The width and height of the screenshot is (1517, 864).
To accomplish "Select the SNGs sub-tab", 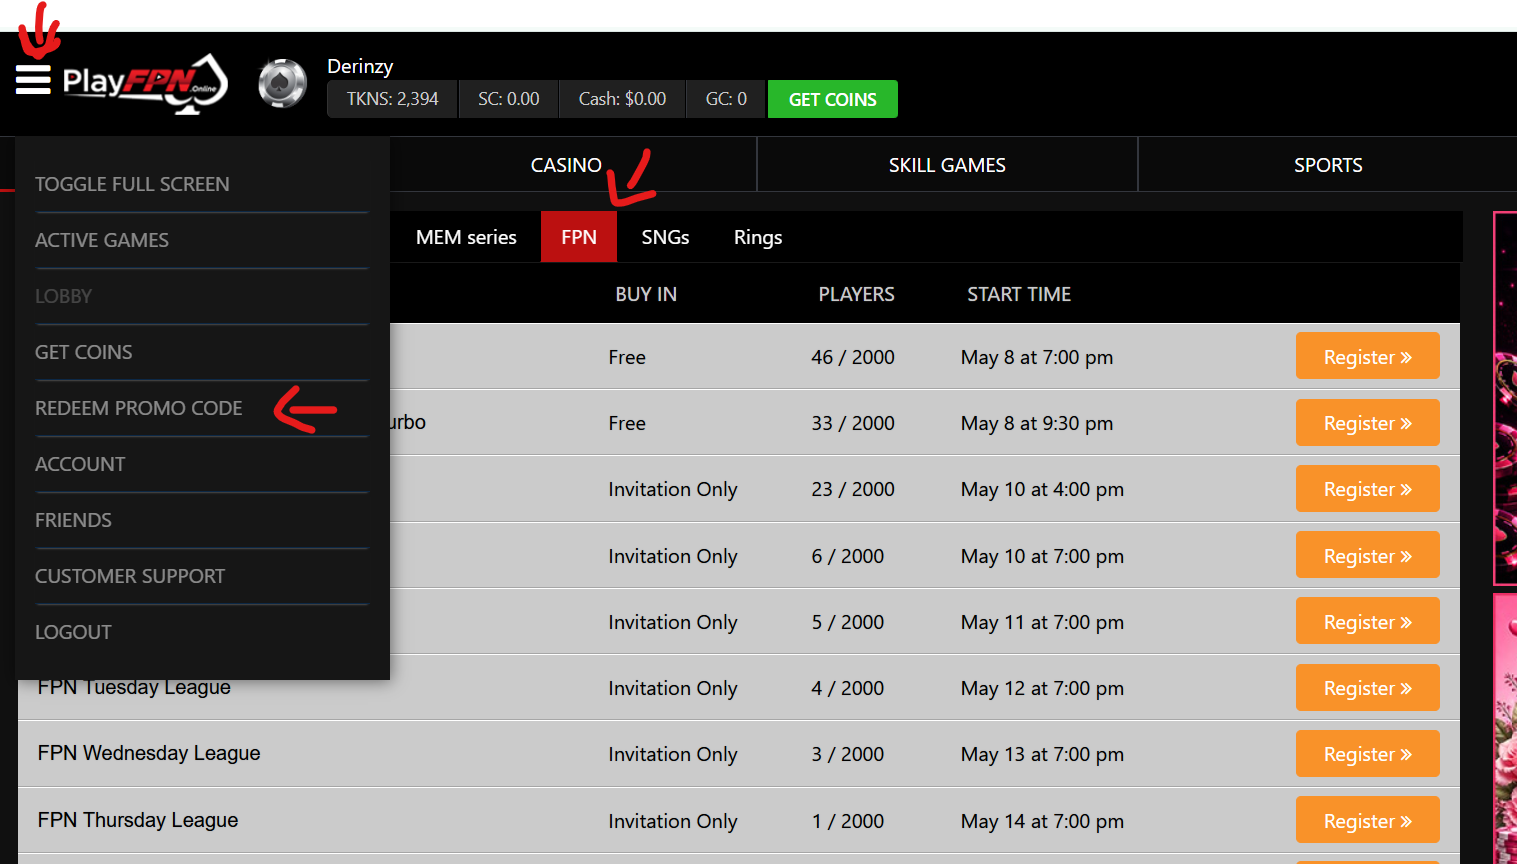I will 665,237.
